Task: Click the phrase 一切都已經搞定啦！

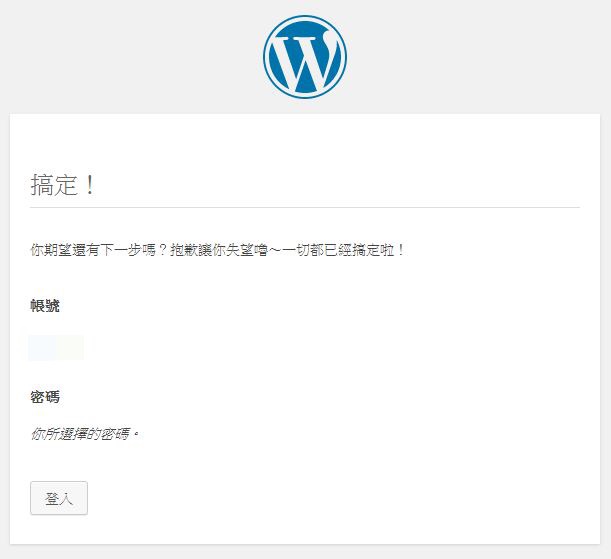Action: tap(344, 250)
